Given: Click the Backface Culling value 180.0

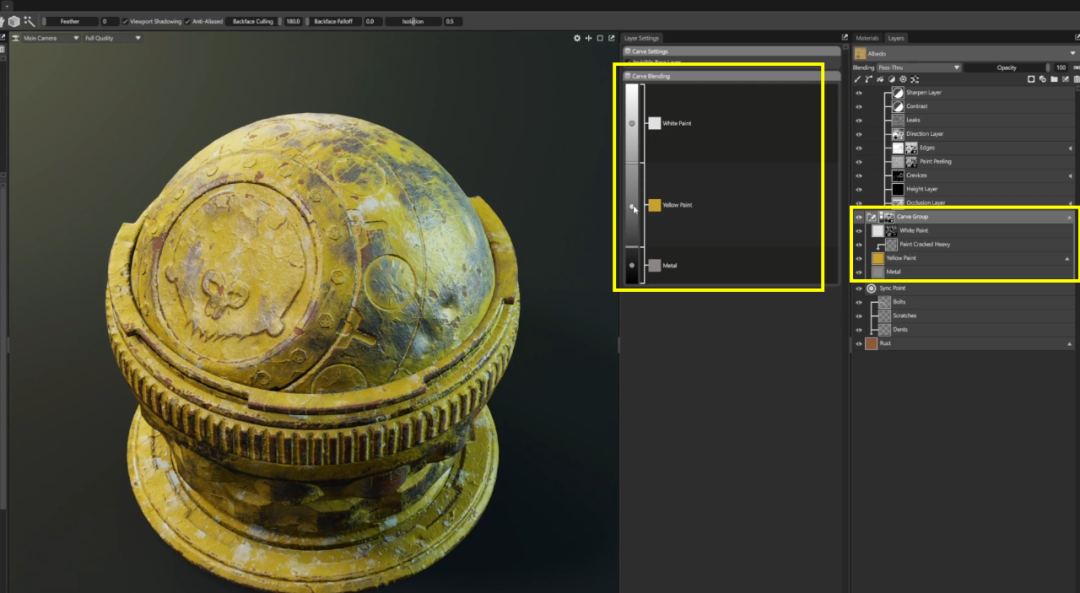Looking at the screenshot, I should [293, 21].
